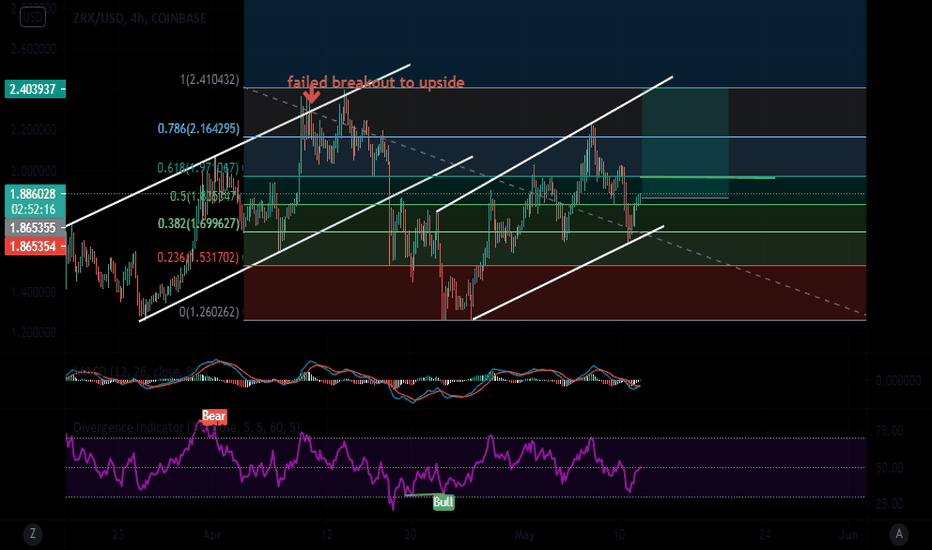Click the 75.00 level on the RSI scale

(x=889, y=431)
